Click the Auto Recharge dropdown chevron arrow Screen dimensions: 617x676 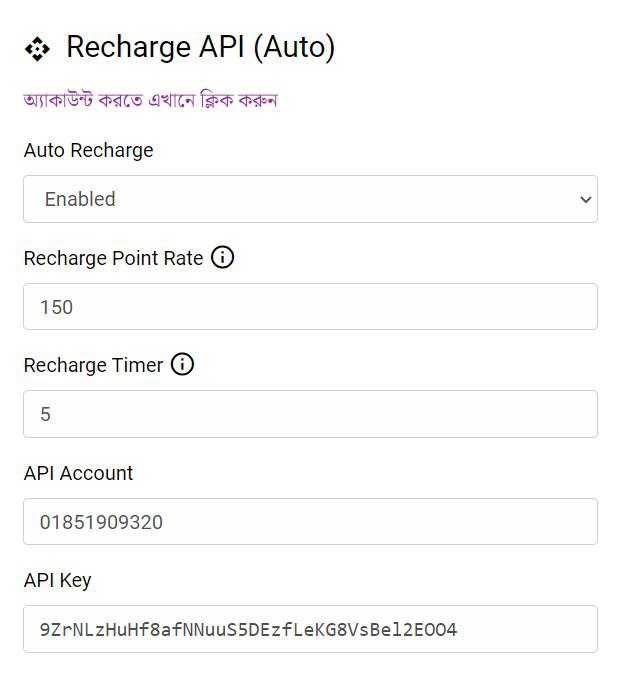(x=585, y=199)
